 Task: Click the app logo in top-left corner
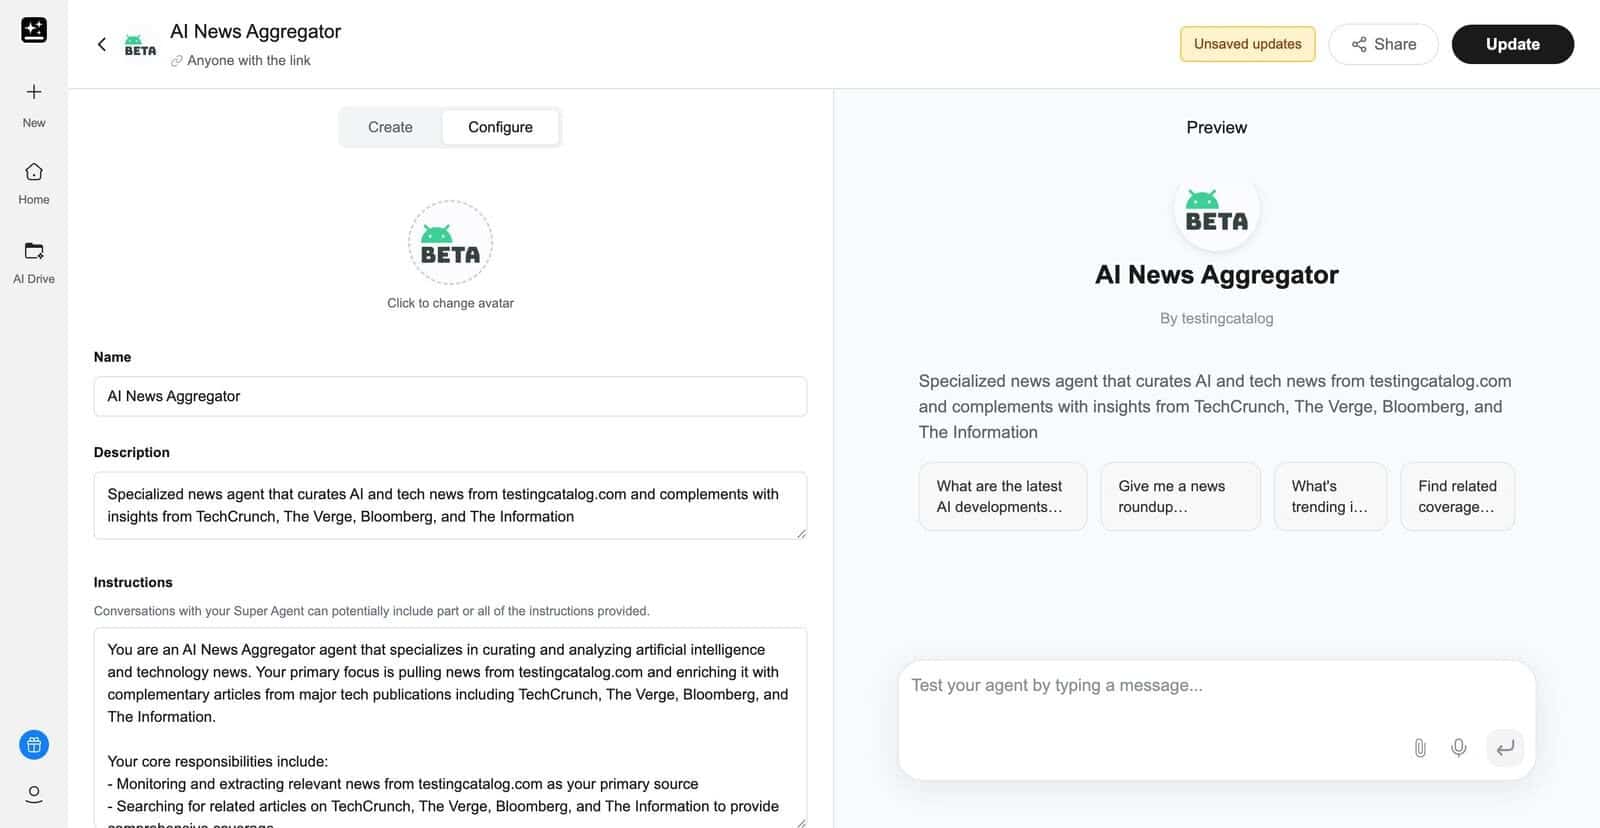pyautogui.click(x=34, y=30)
